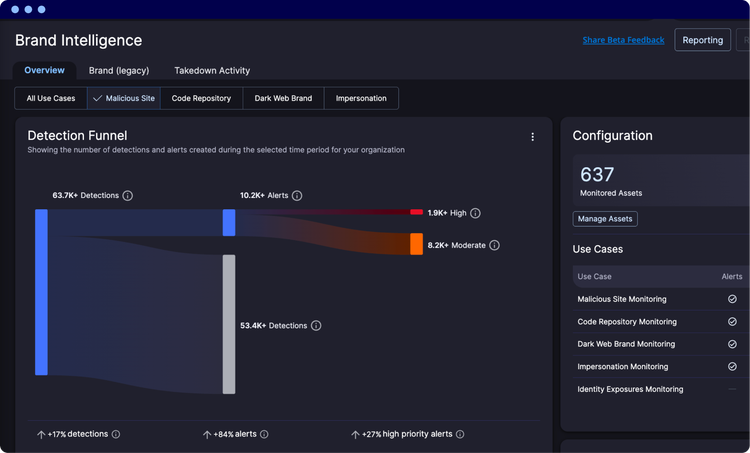This screenshot has height=453, width=750.
Task: Toggle alerts check for Code Repository Monitoring
Action: tap(732, 321)
